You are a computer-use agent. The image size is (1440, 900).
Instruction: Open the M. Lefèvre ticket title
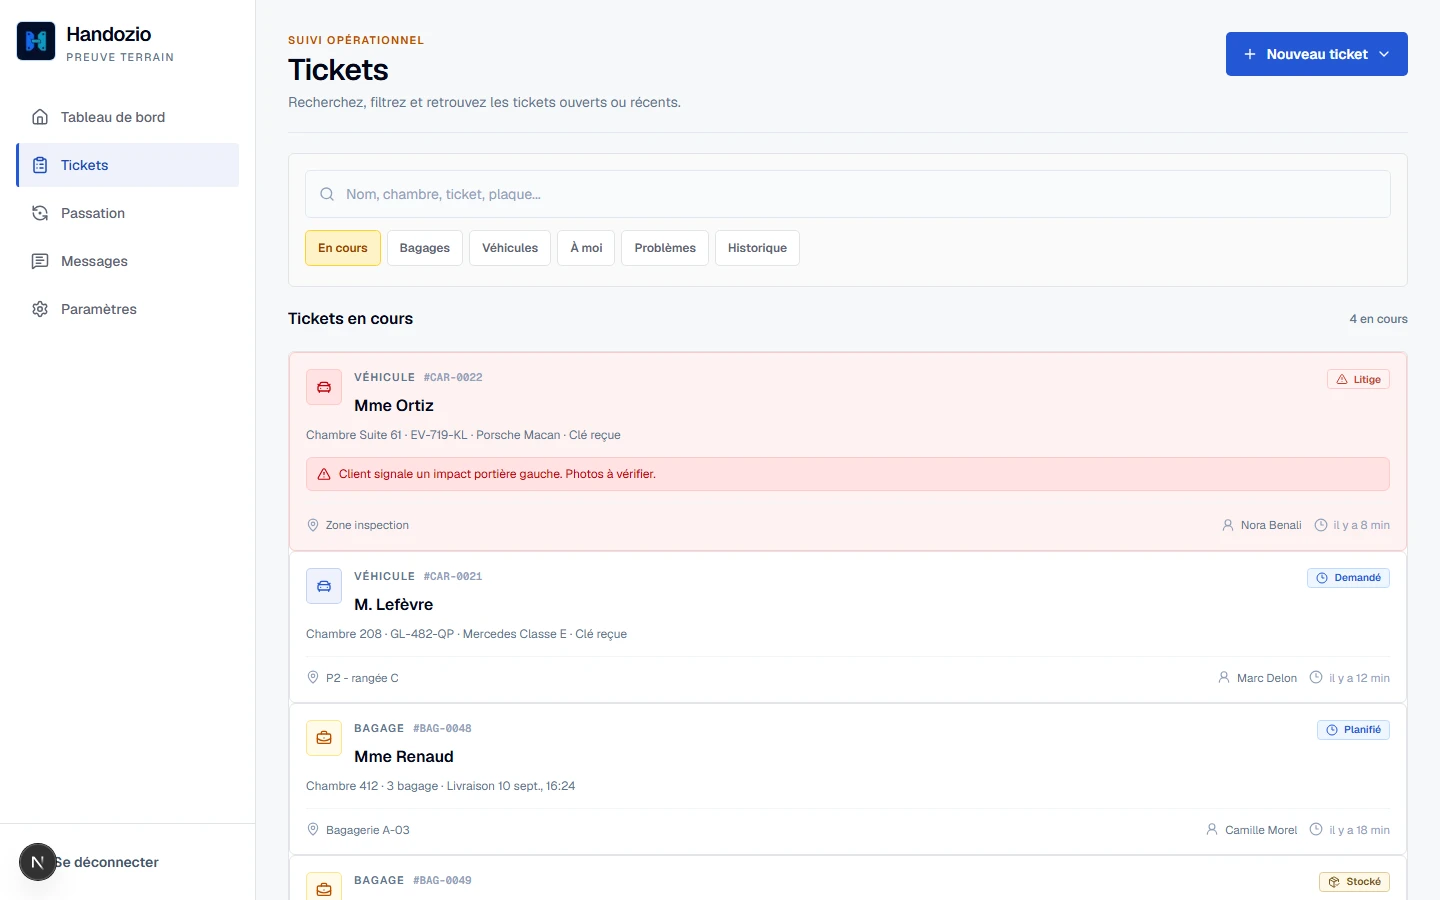point(394,604)
